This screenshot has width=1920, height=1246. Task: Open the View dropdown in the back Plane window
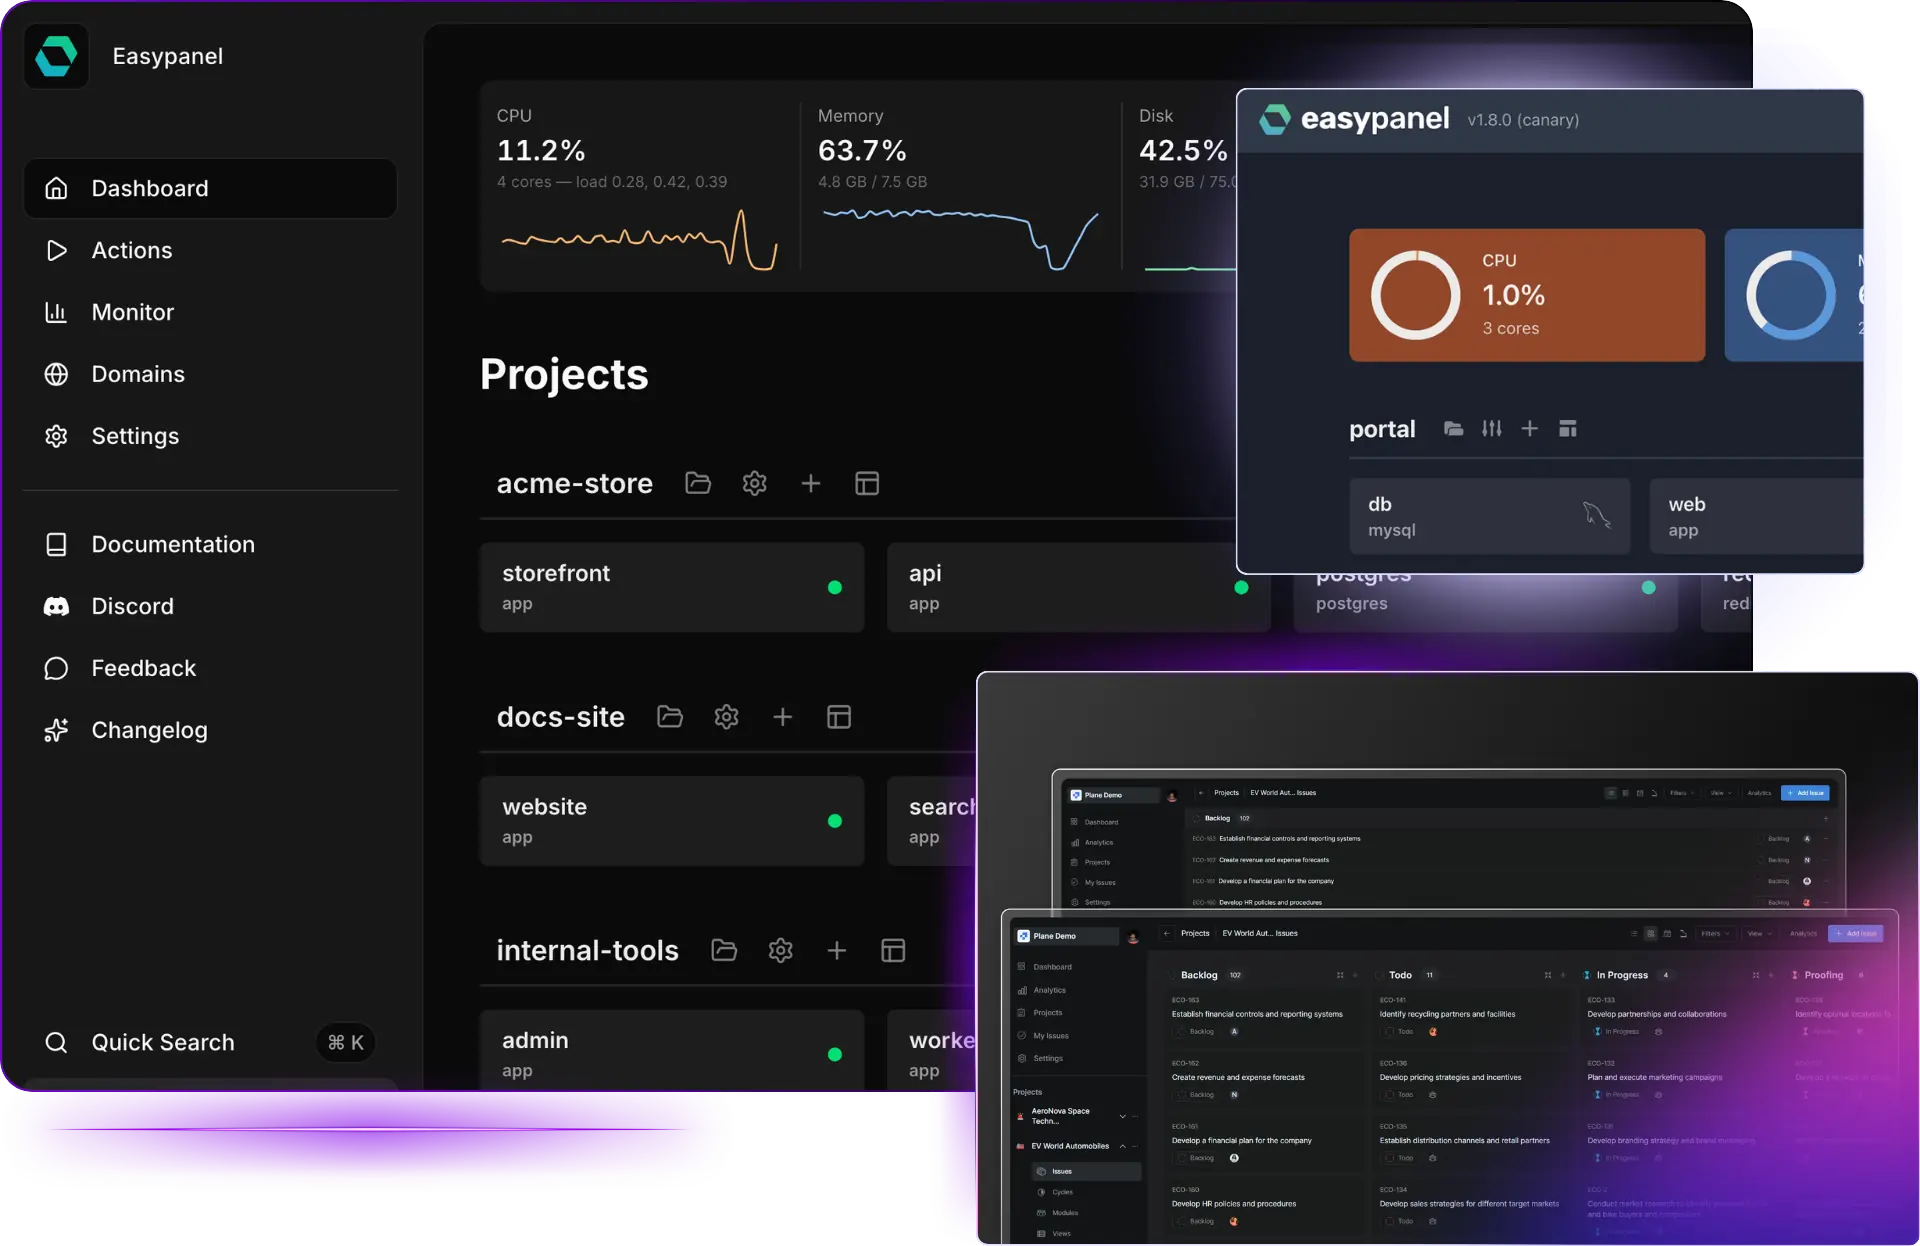tap(1719, 793)
